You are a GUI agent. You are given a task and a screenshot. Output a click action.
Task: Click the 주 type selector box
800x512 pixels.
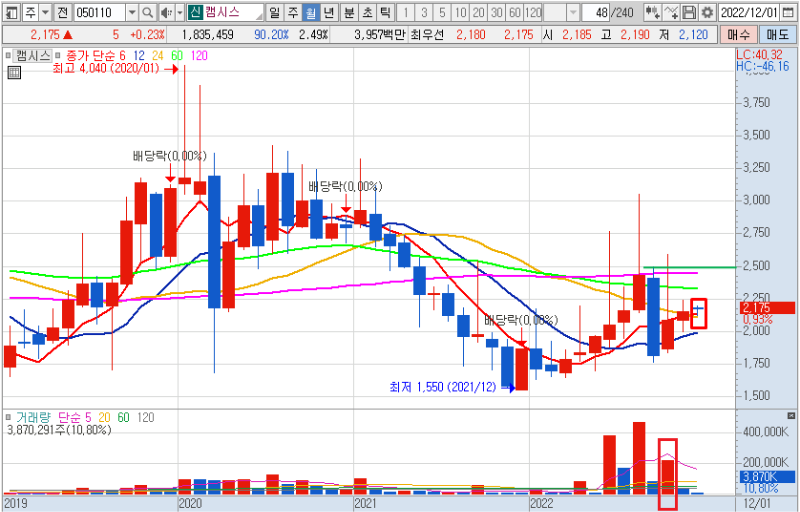tap(31, 12)
